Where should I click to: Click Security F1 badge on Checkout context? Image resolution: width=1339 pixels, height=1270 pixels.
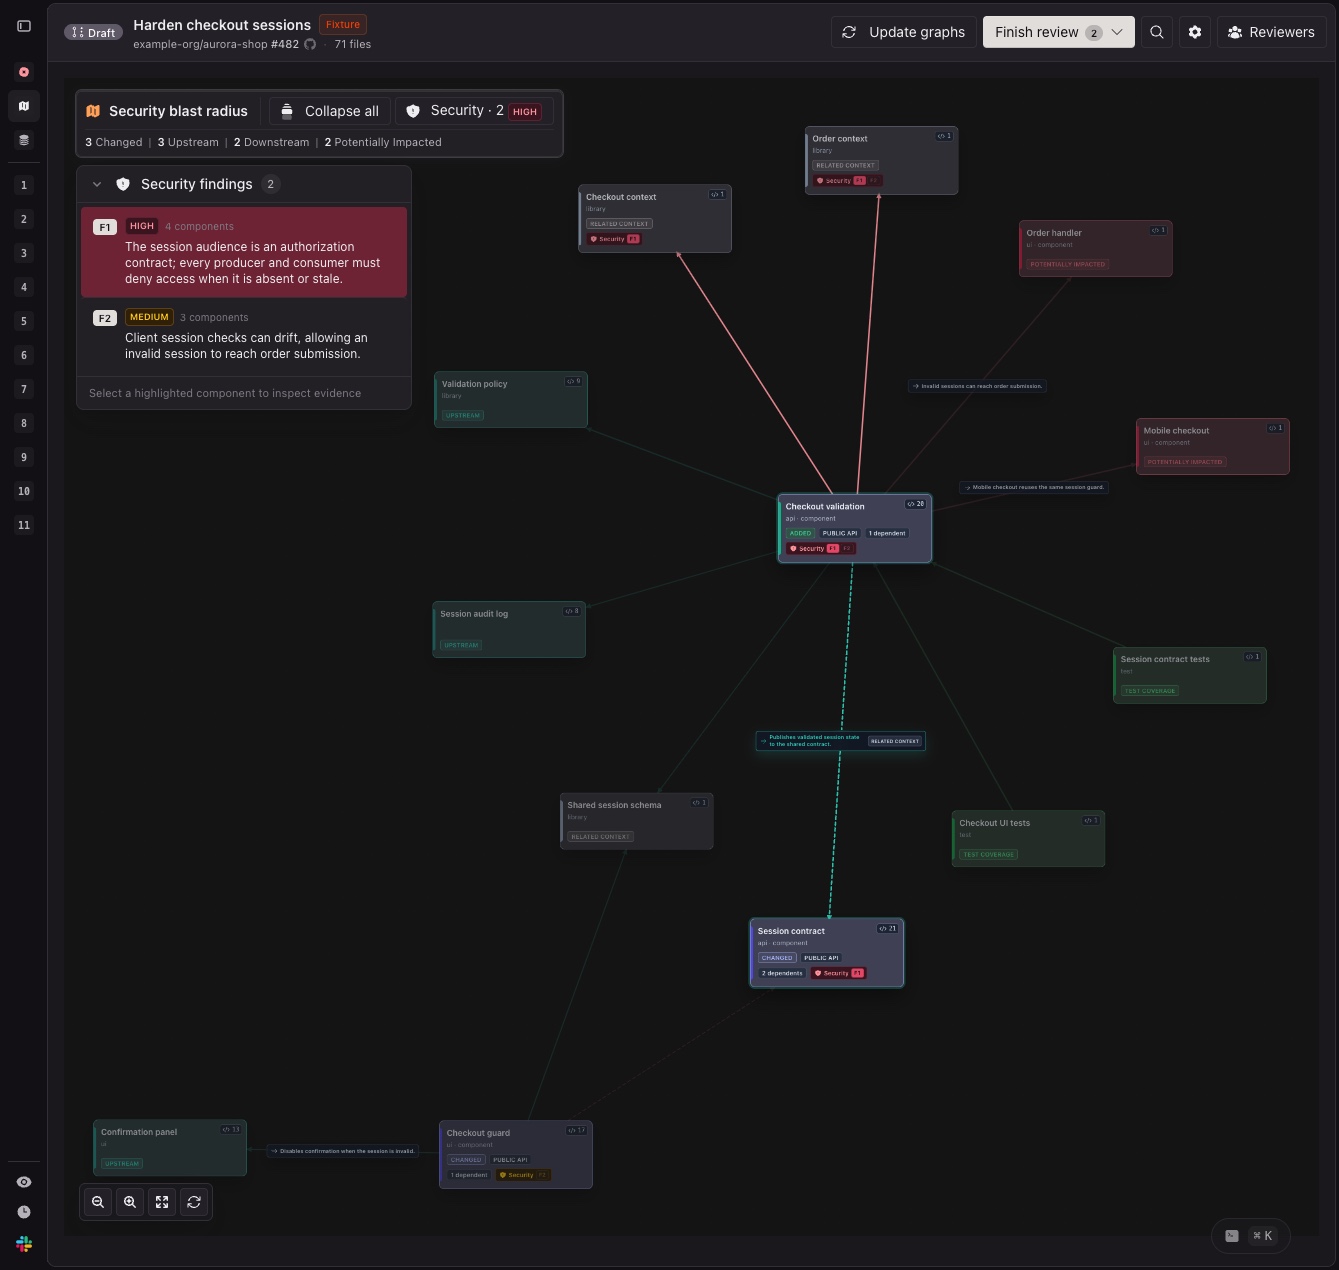[614, 239]
